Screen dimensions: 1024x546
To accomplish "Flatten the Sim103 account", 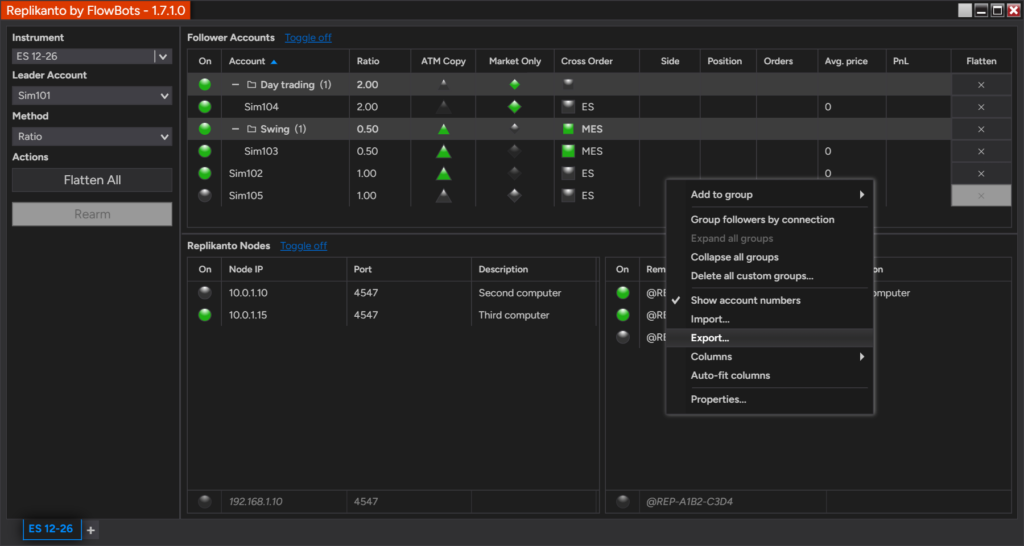I will click(981, 152).
